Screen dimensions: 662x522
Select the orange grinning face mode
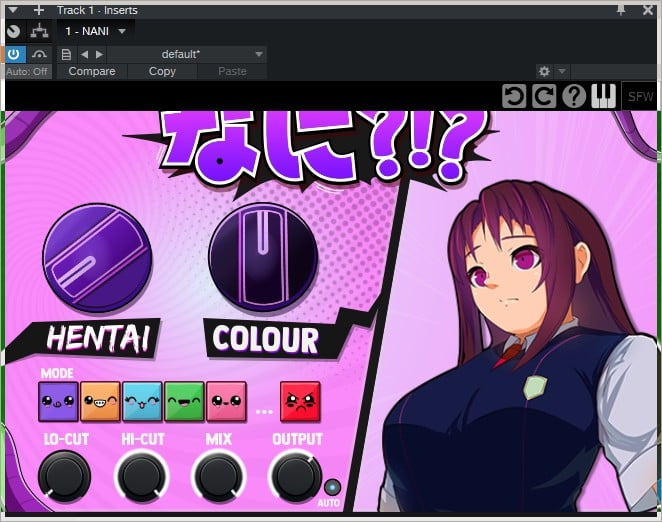[100, 401]
